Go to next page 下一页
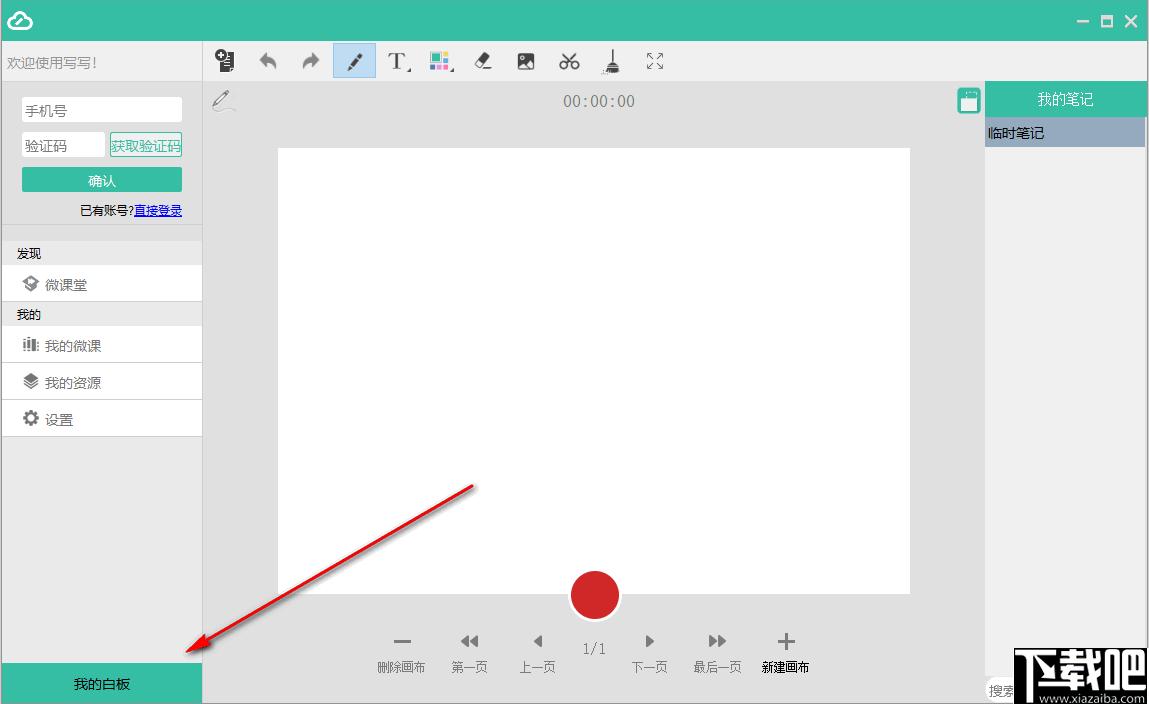 point(649,653)
